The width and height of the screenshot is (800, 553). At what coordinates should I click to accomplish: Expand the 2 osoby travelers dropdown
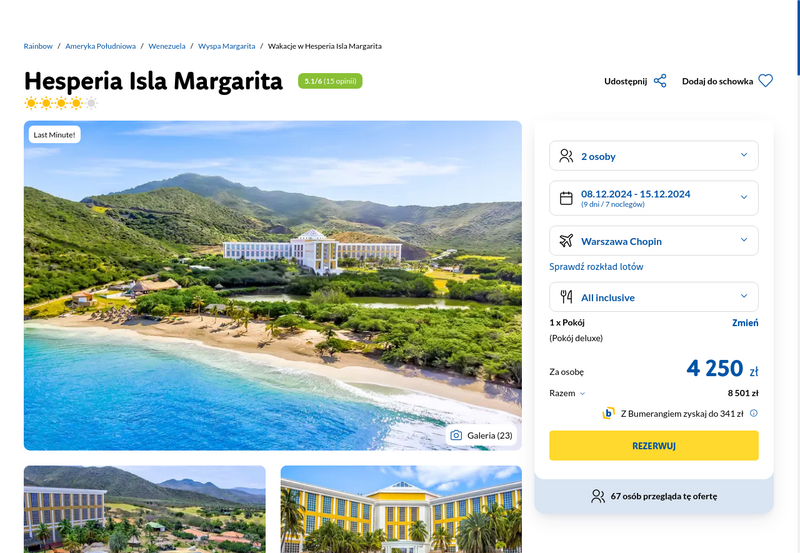pos(654,156)
